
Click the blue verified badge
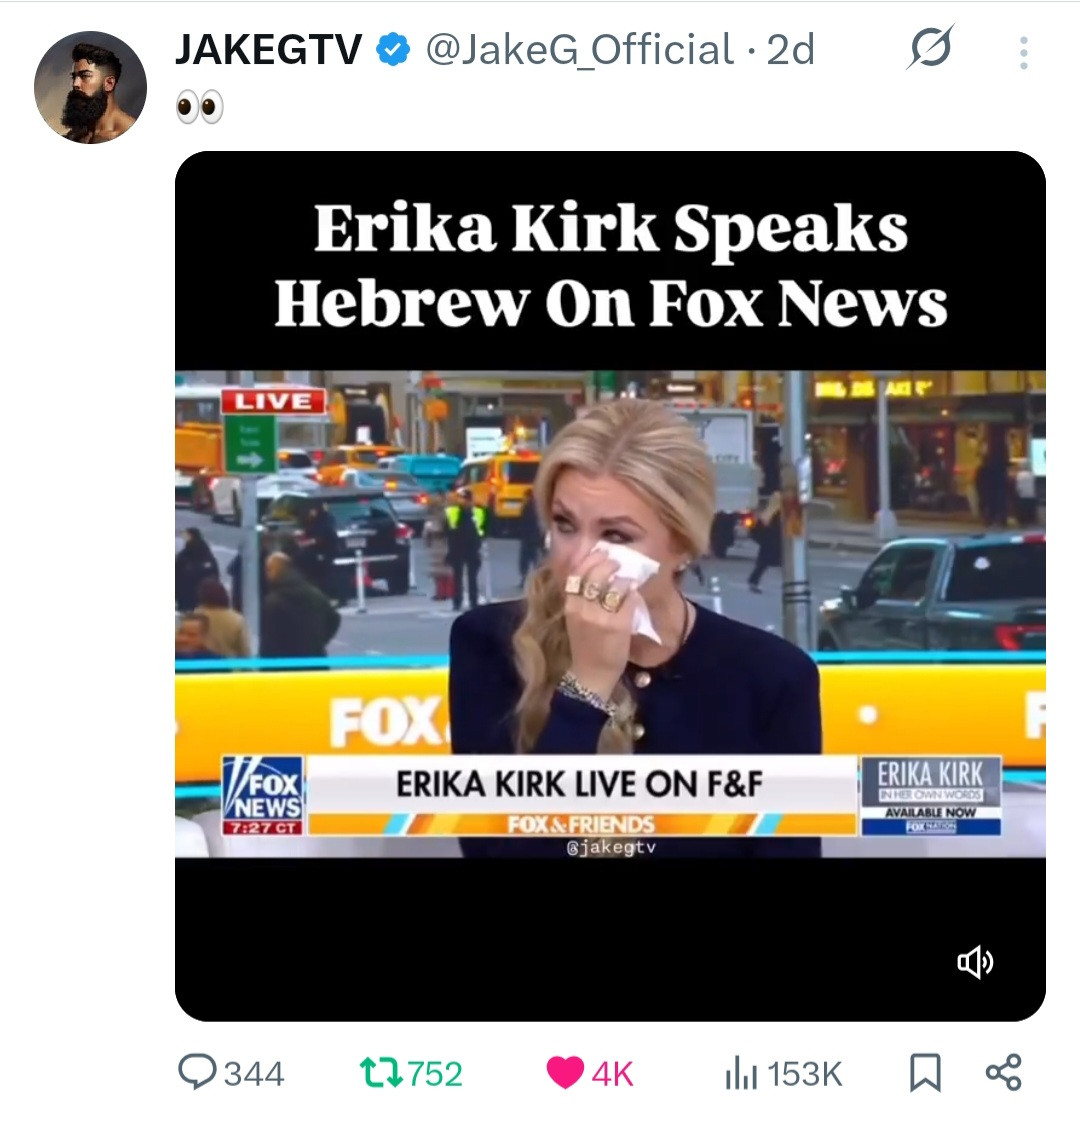tap(393, 49)
